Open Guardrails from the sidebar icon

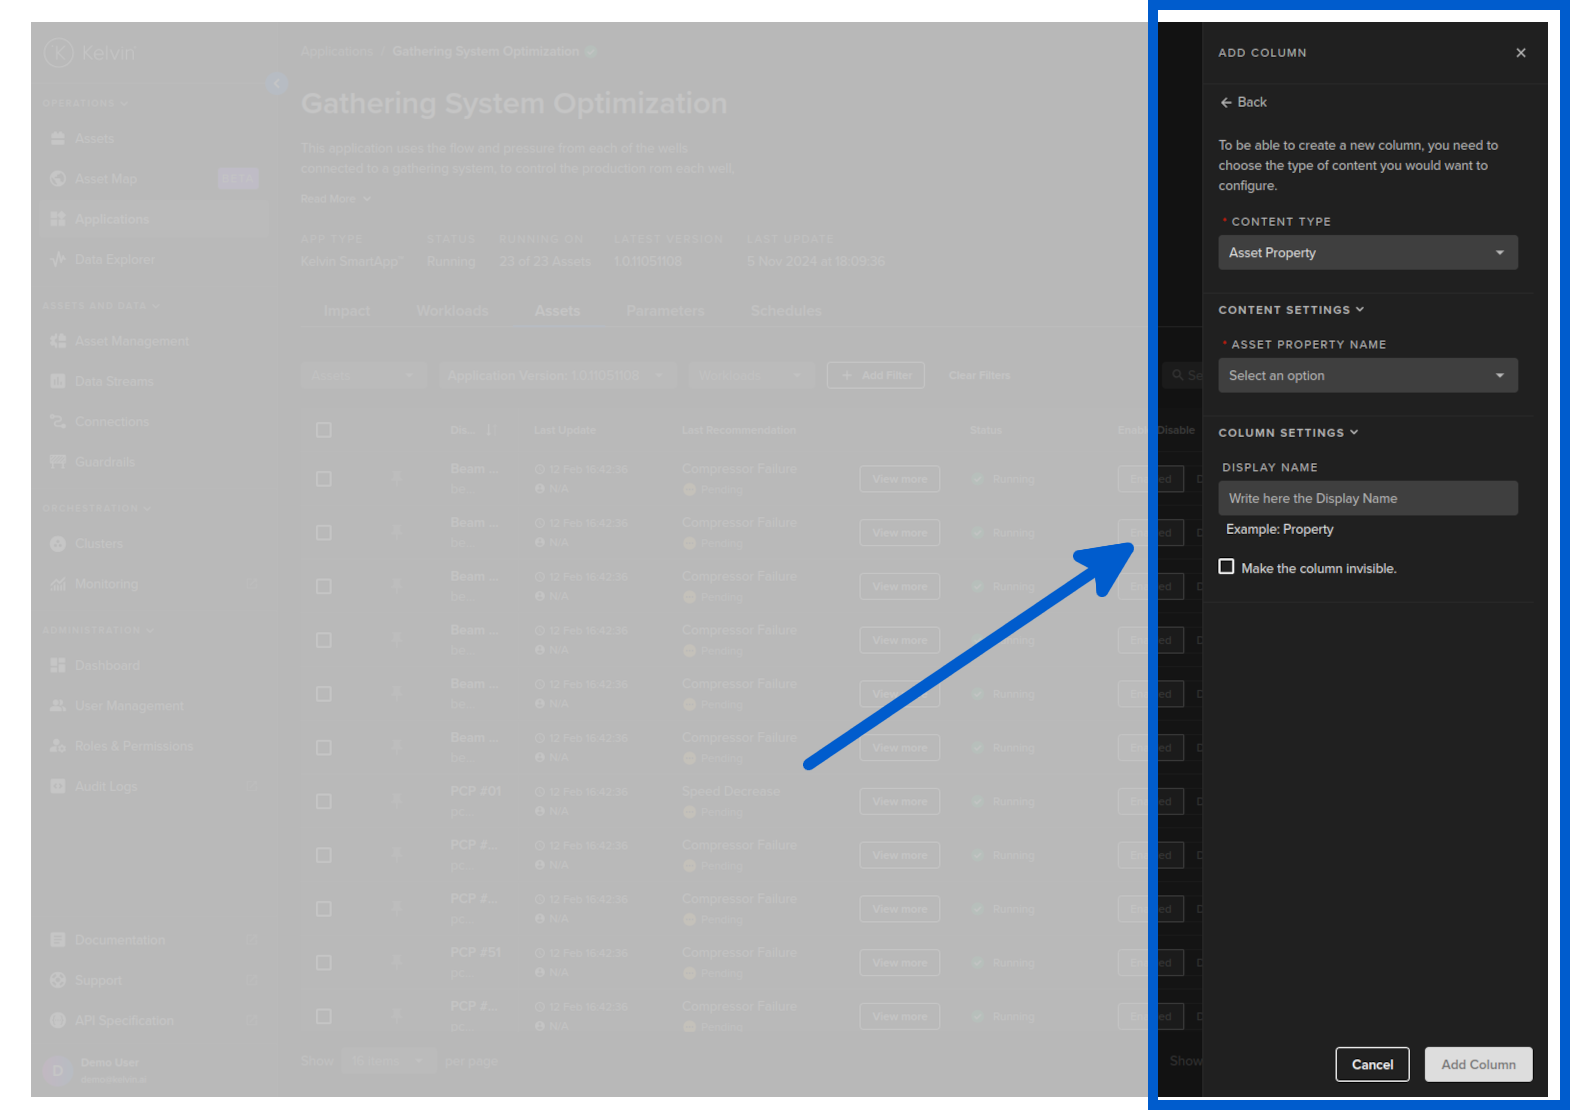coord(58,462)
